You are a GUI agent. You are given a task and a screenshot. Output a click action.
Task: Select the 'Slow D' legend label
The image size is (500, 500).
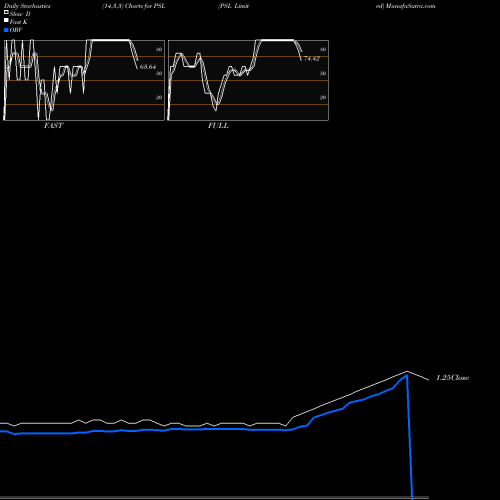pyautogui.click(x=20, y=14)
